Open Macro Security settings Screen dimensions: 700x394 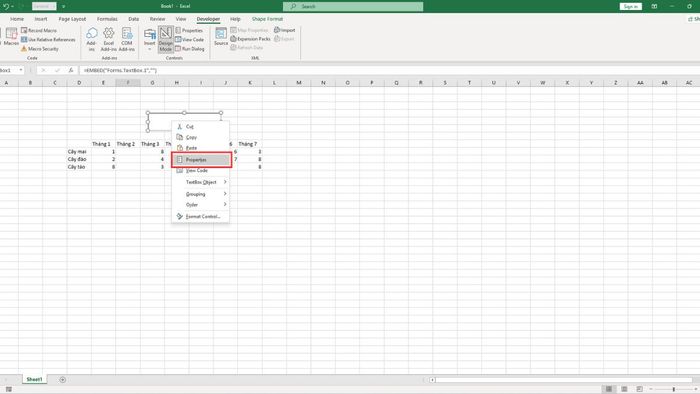coord(40,49)
